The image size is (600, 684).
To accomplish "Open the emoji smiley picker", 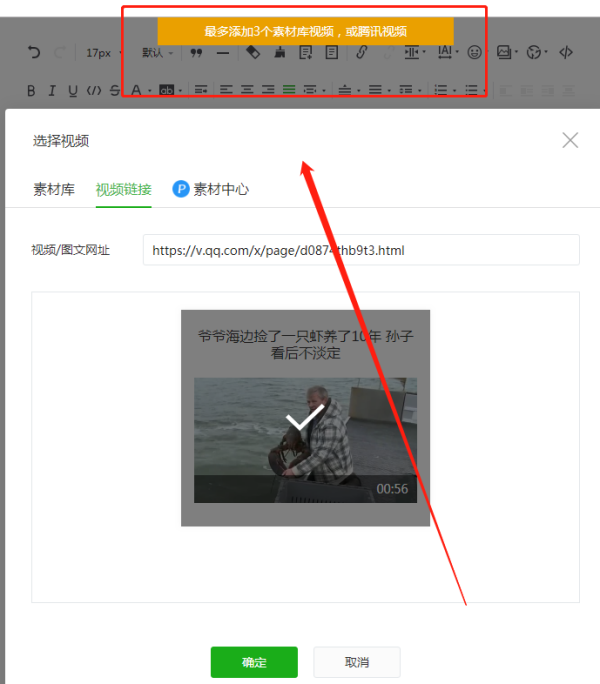I will (474, 52).
